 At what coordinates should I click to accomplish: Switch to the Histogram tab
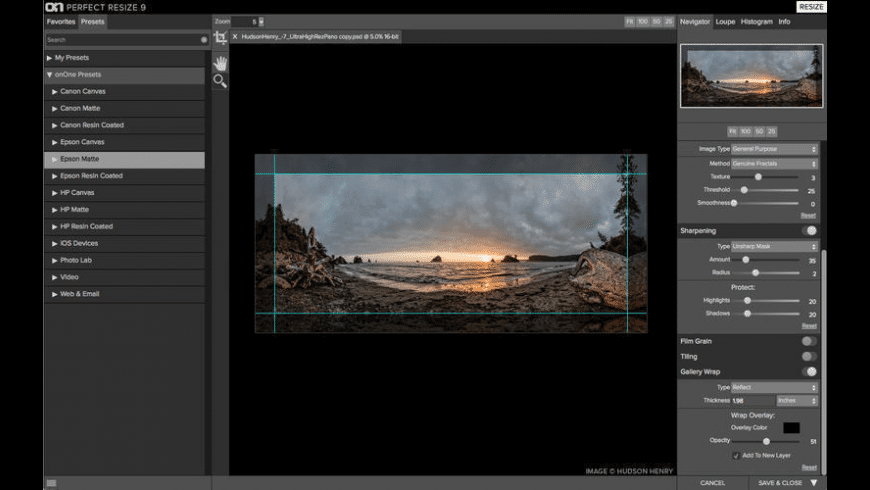756,21
